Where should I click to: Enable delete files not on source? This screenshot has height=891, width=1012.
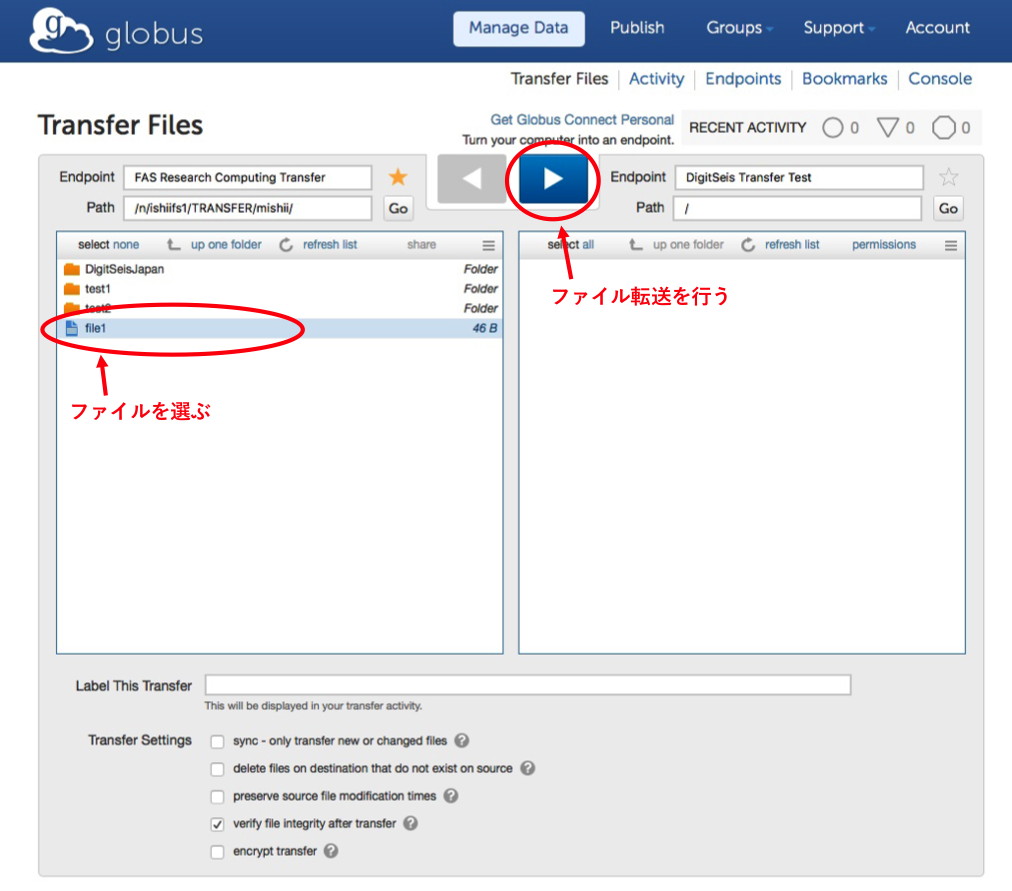pos(218,769)
